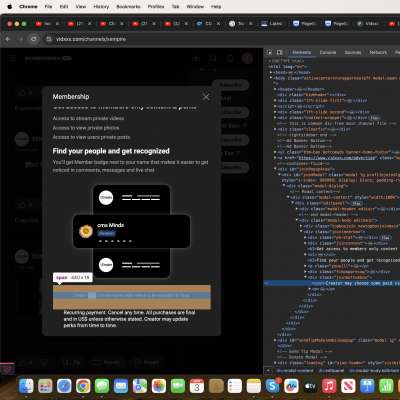Open the site info icon beside the URL
The height and width of the screenshot is (400, 400).
click(49, 39)
